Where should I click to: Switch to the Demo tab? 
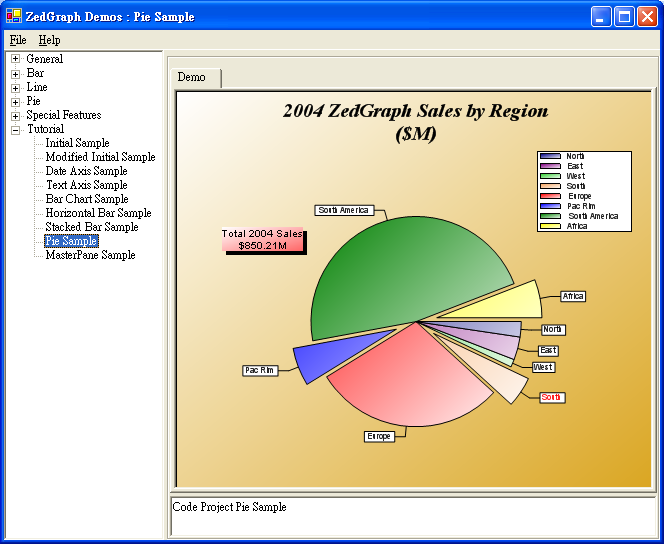point(195,77)
